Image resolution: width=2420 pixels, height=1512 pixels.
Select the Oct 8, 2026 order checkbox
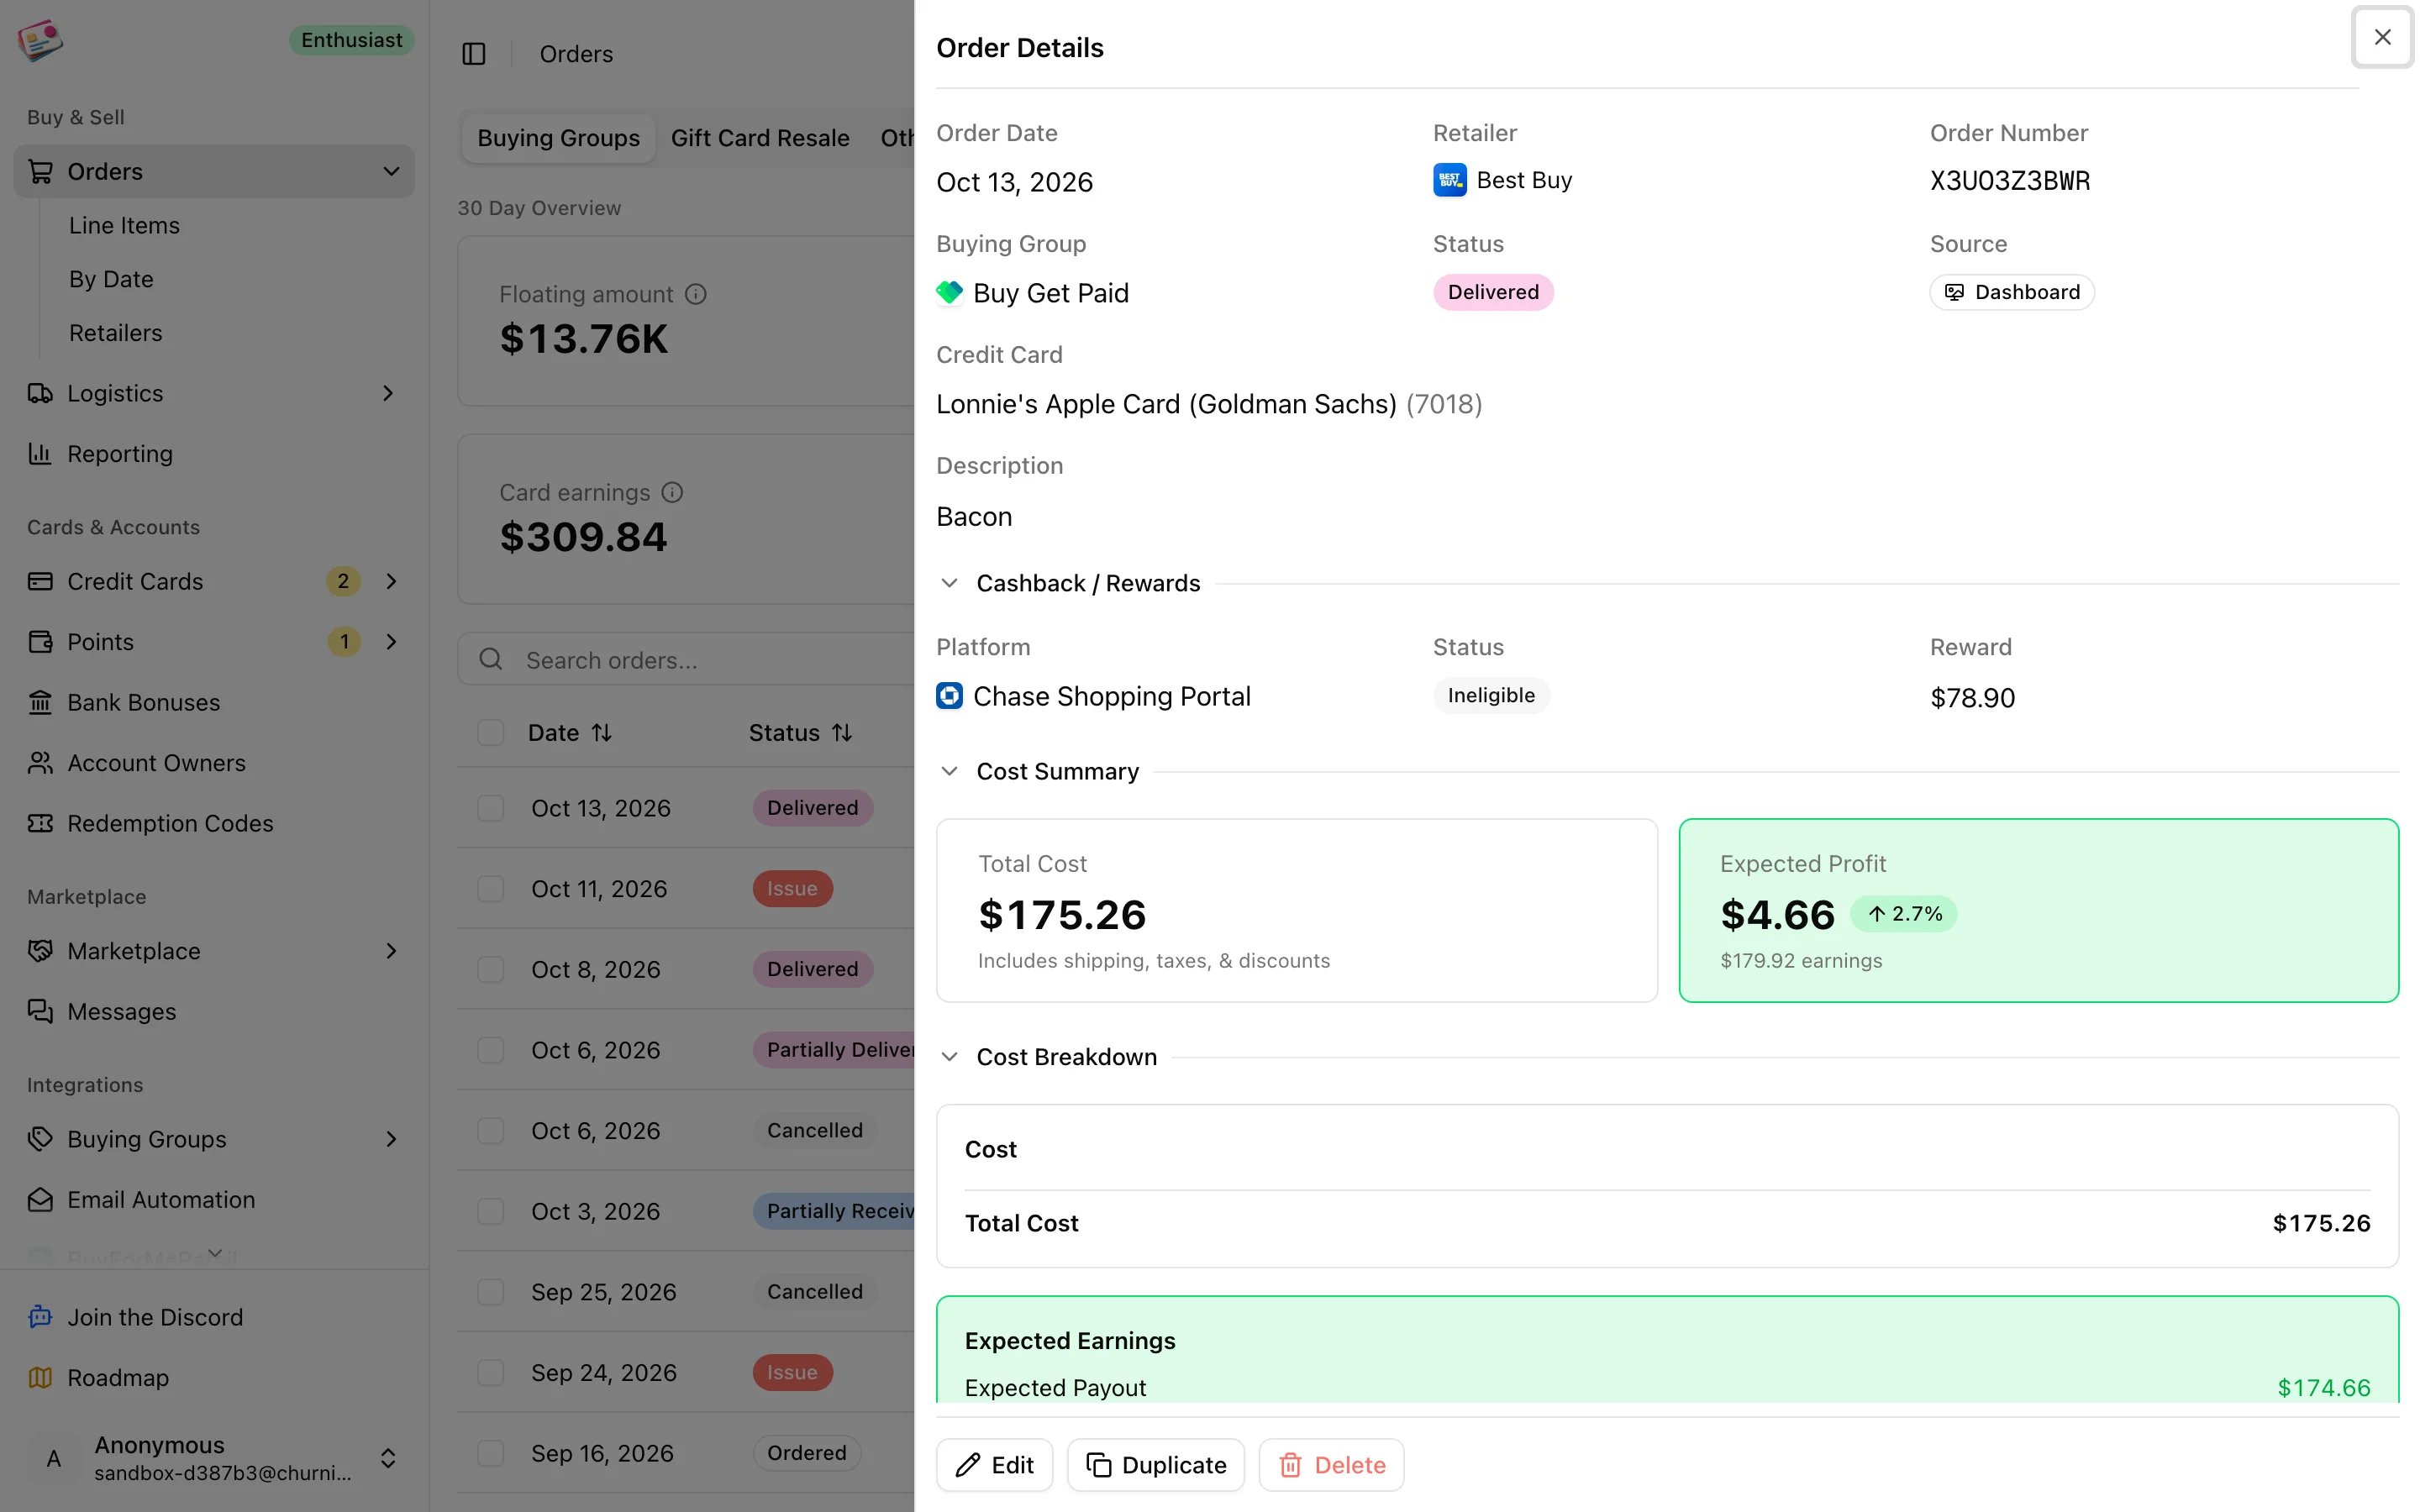490,969
